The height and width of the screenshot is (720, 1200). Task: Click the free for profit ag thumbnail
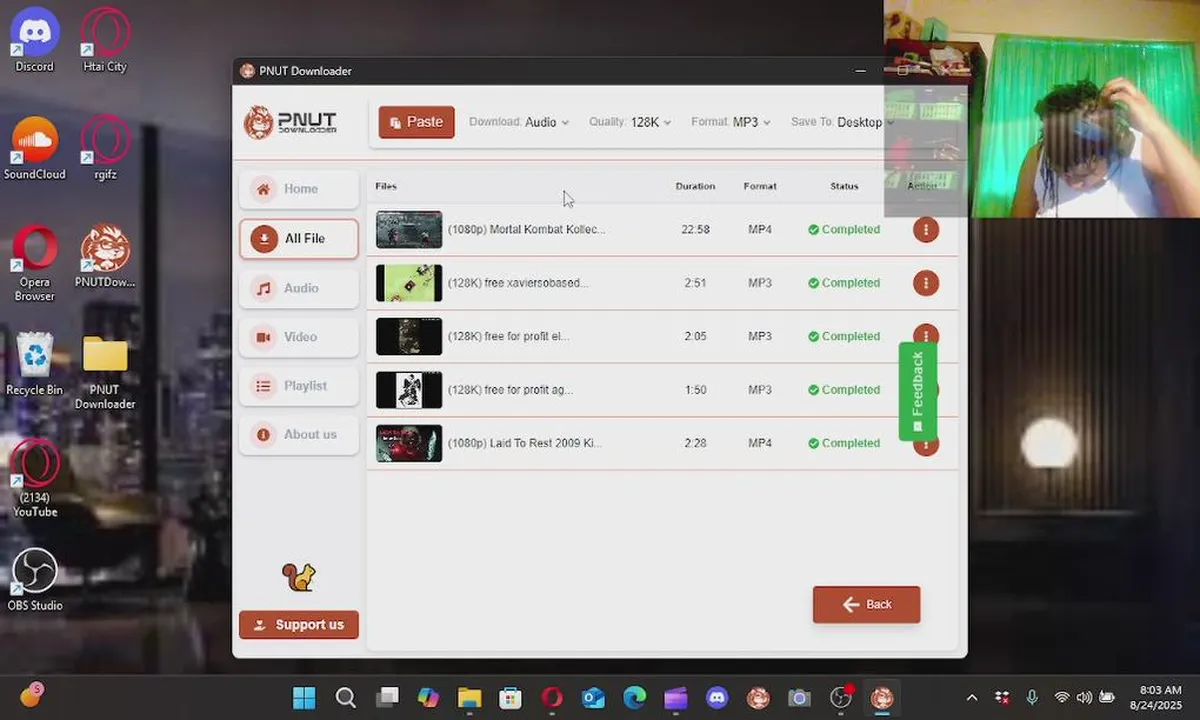[409, 390]
